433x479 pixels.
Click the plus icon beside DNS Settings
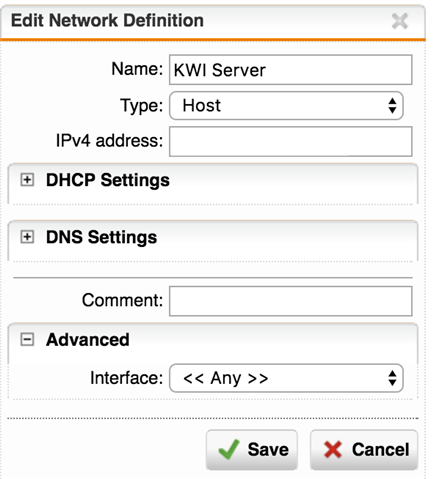(x=27, y=237)
